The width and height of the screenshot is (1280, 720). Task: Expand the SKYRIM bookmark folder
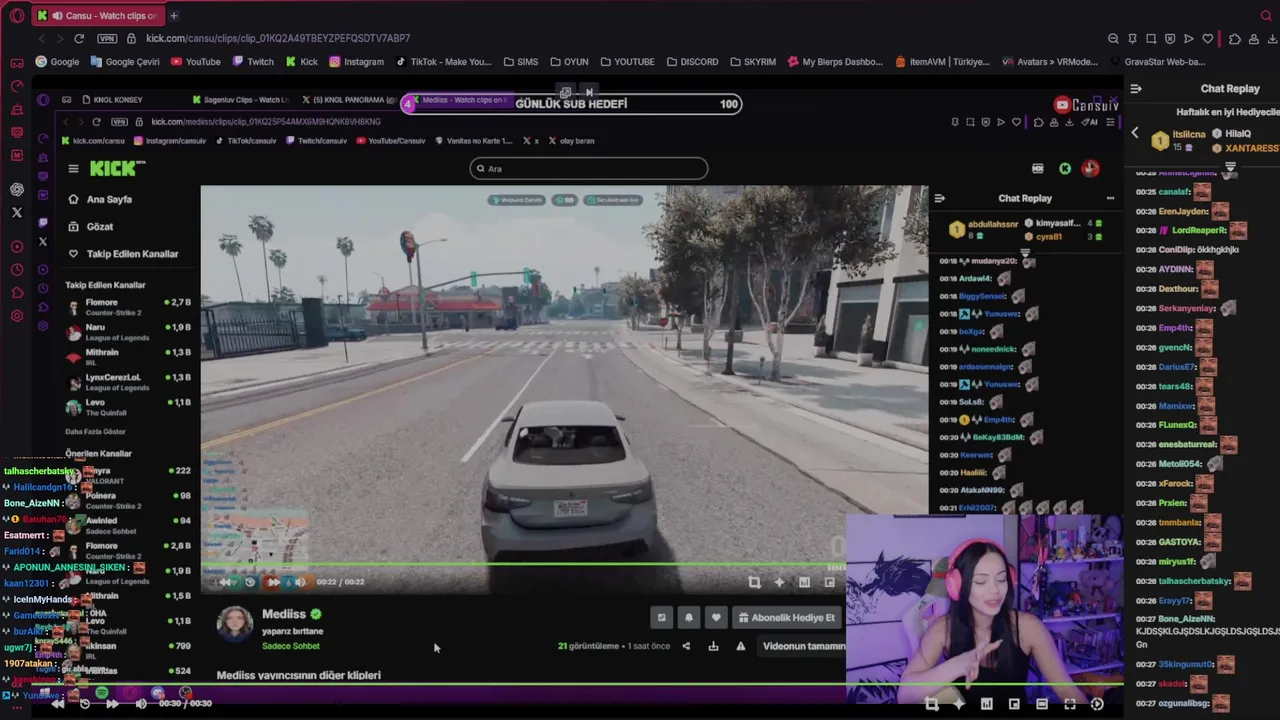click(753, 62)
